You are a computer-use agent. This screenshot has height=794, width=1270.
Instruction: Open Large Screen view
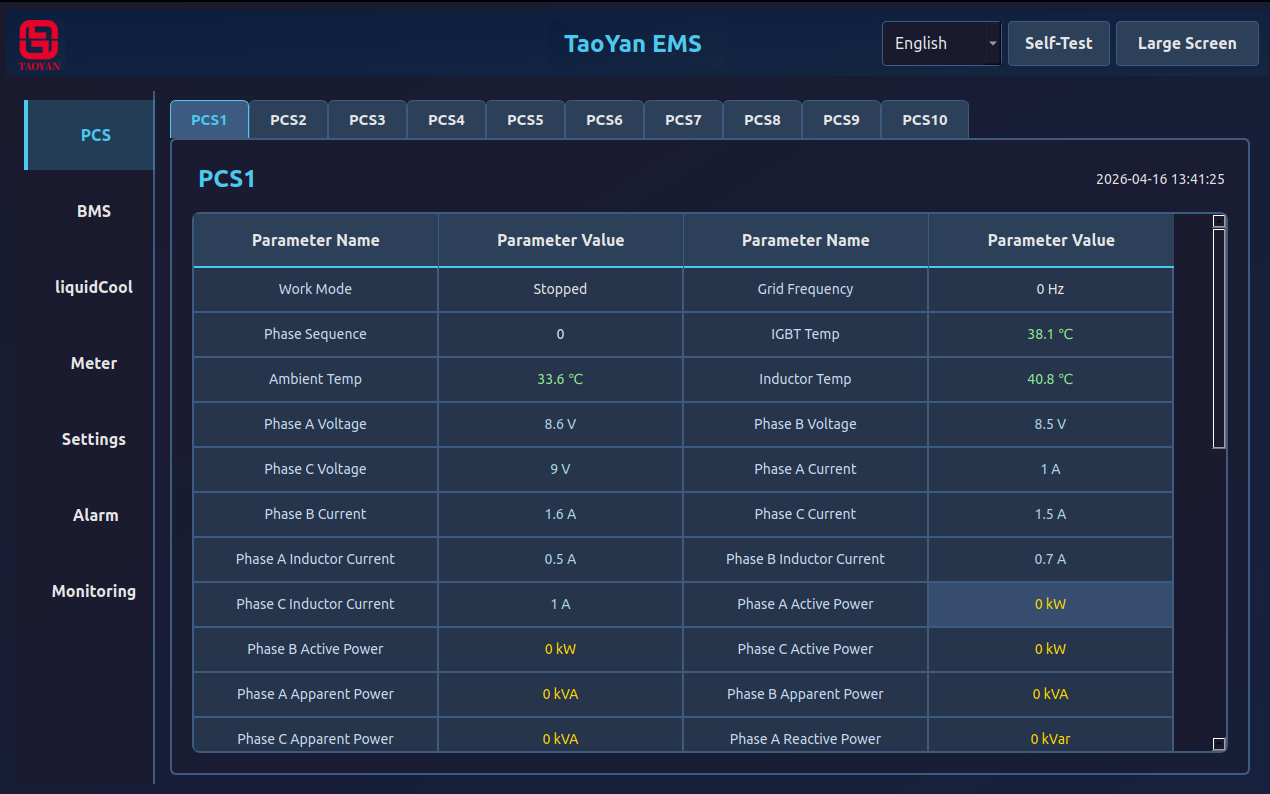click(1186, 44)
